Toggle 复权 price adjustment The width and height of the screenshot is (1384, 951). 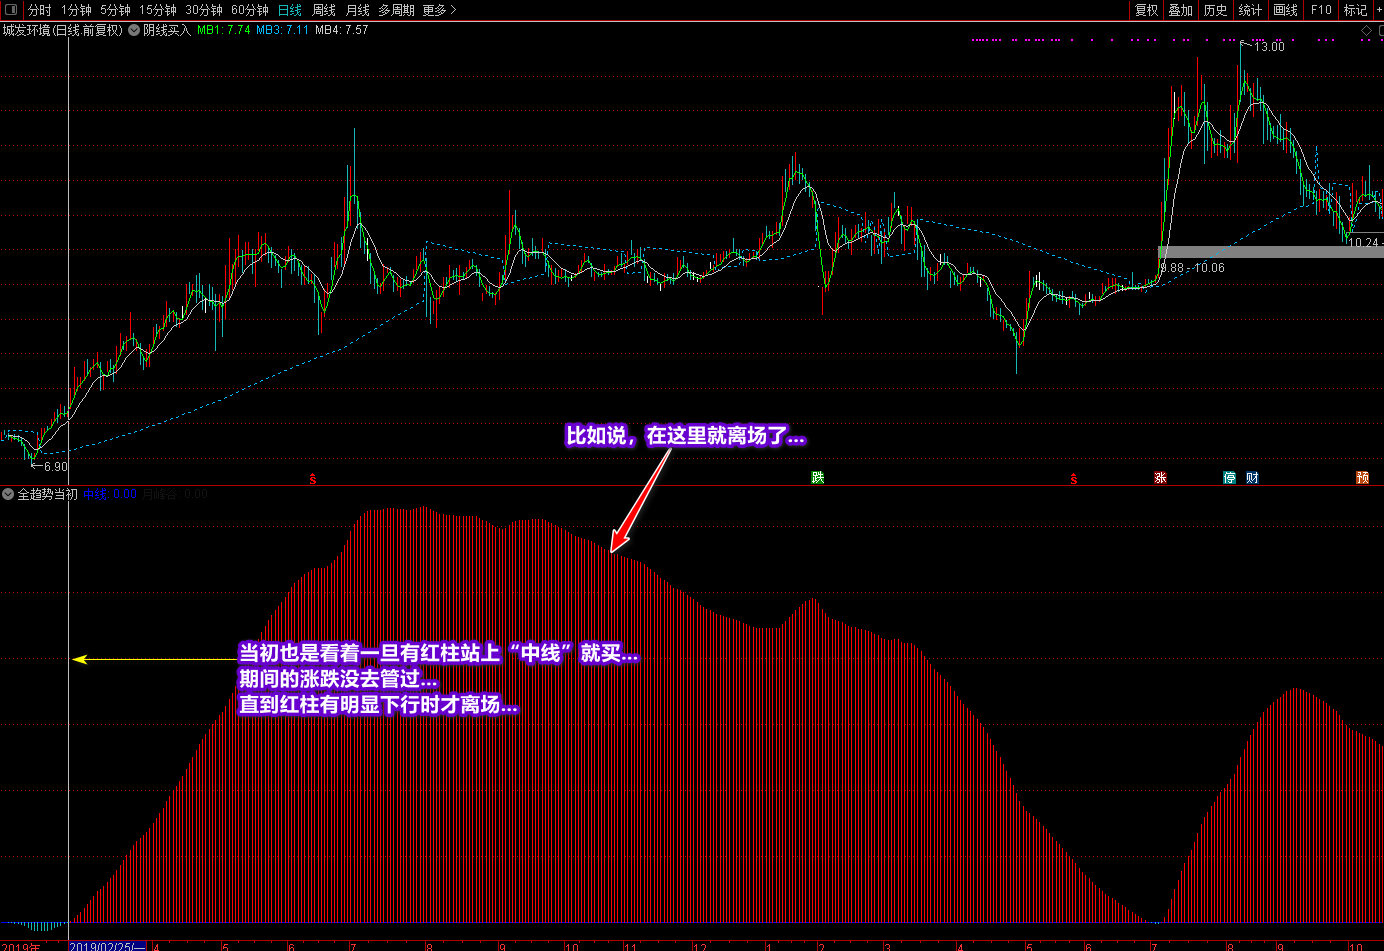tap(1146, 10)
